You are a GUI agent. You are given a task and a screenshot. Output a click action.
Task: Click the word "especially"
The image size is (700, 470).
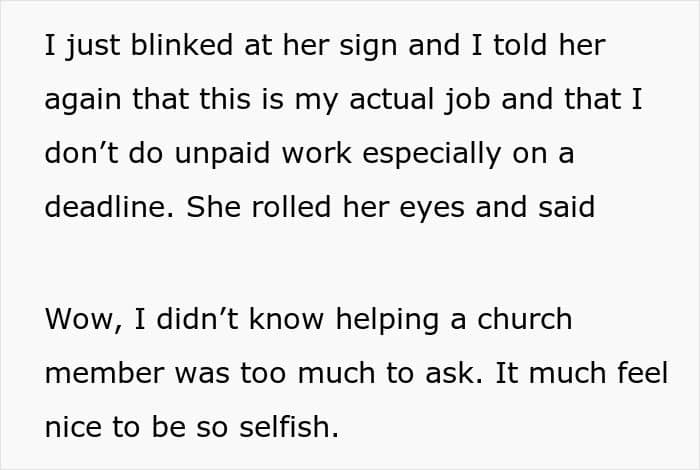click(432, 153)
